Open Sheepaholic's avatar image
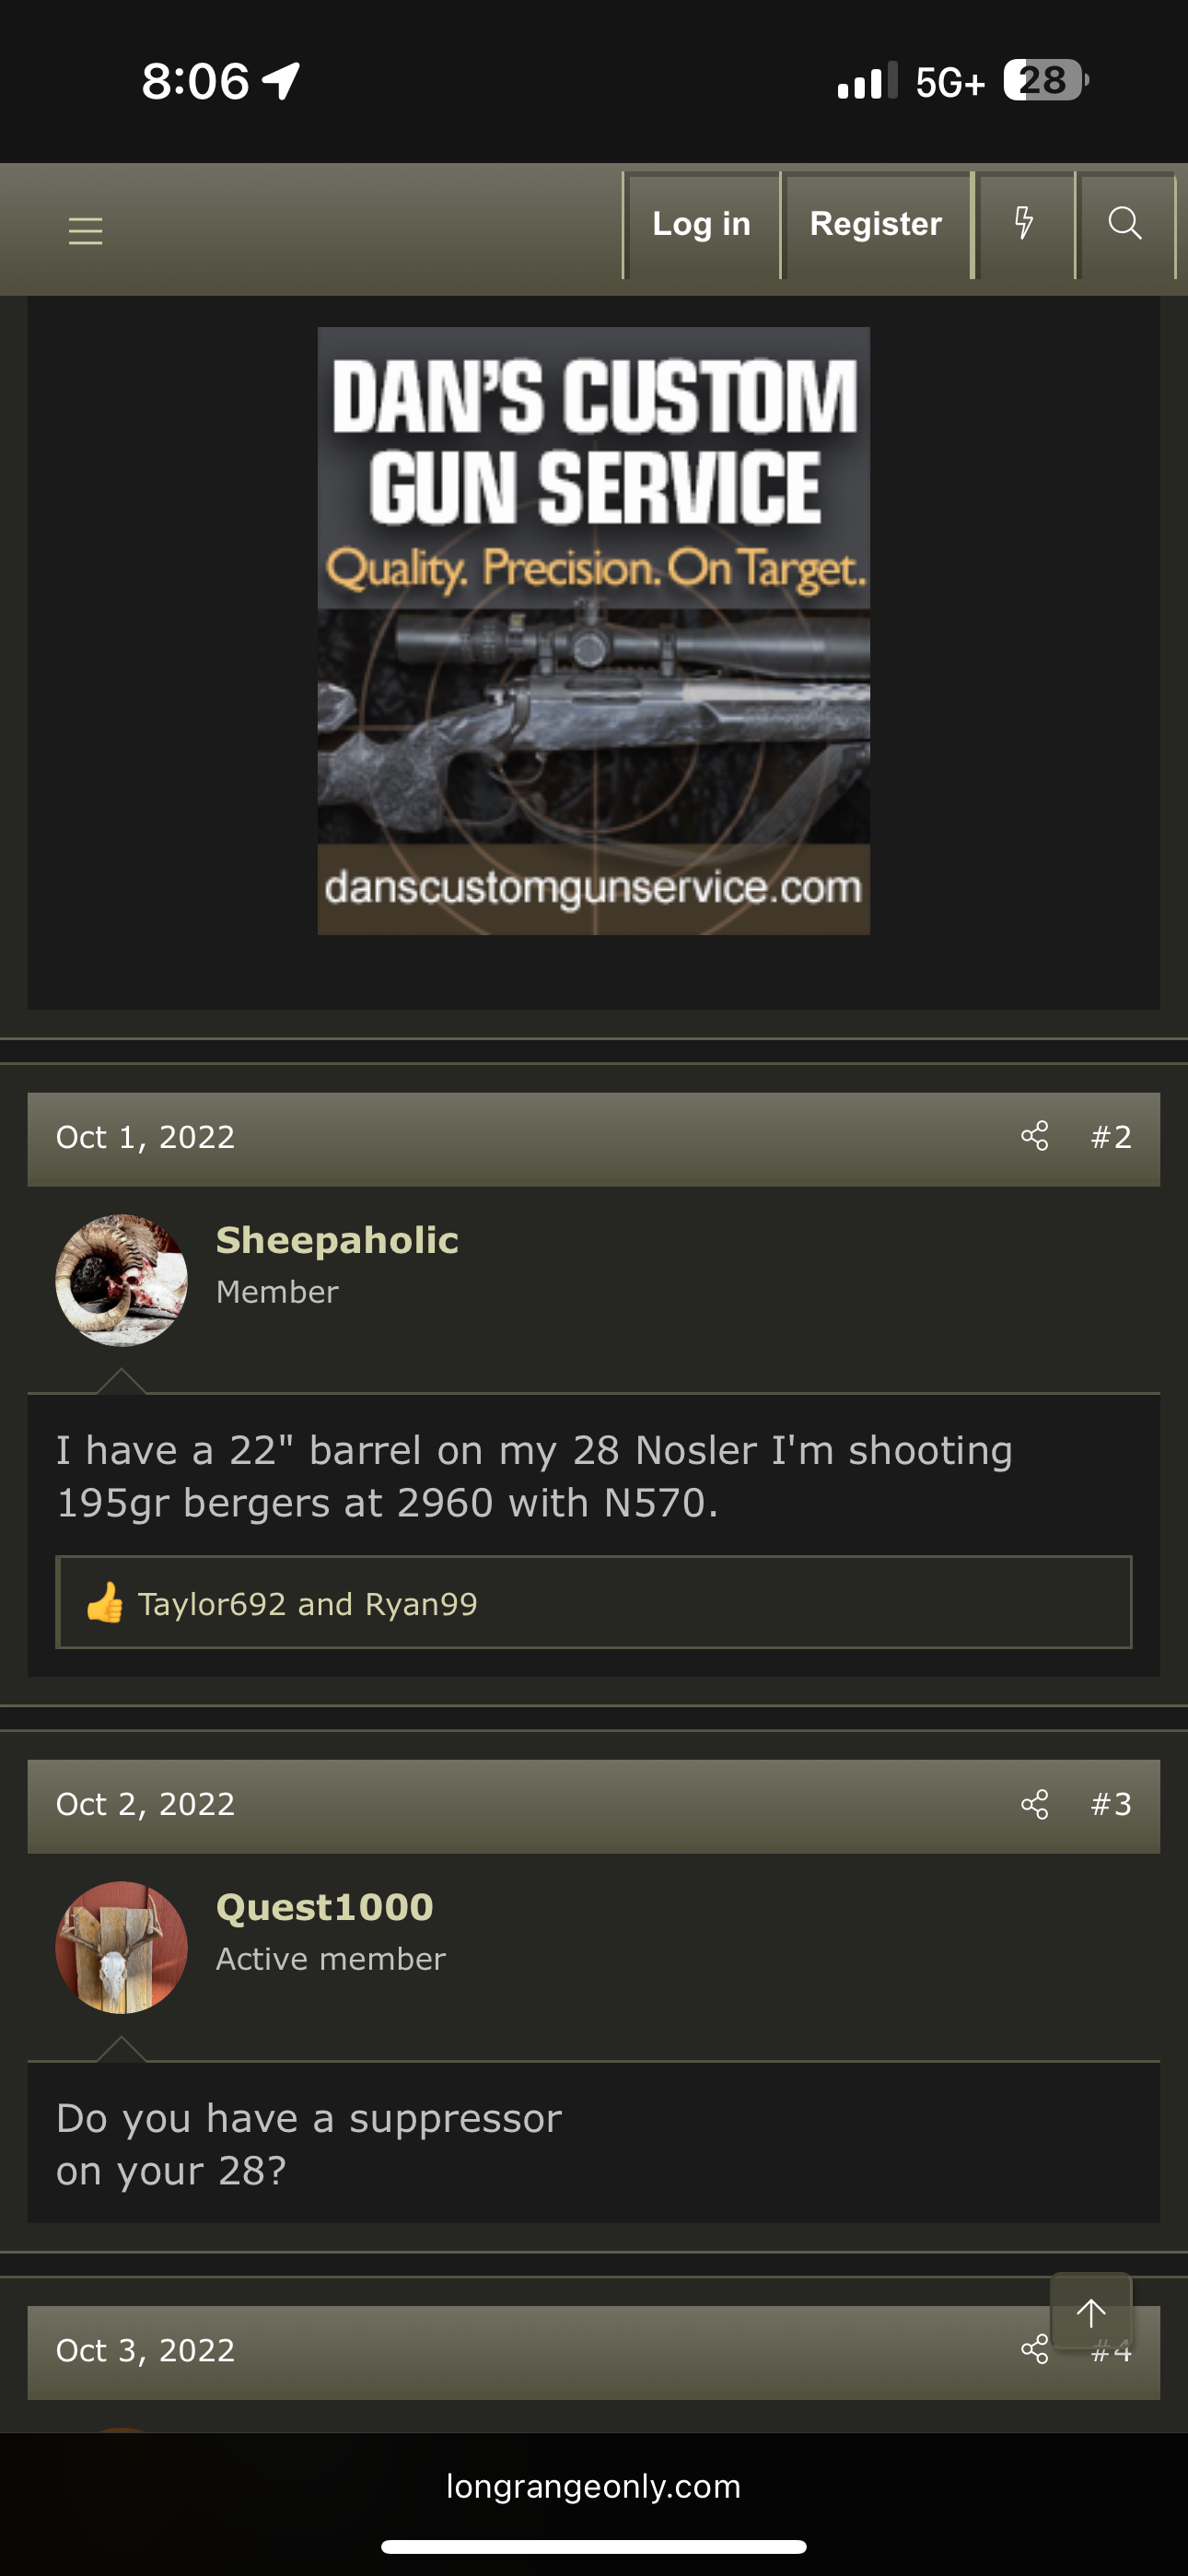Screen dimensions: 1188x2576 click(x=121, y=1280)
